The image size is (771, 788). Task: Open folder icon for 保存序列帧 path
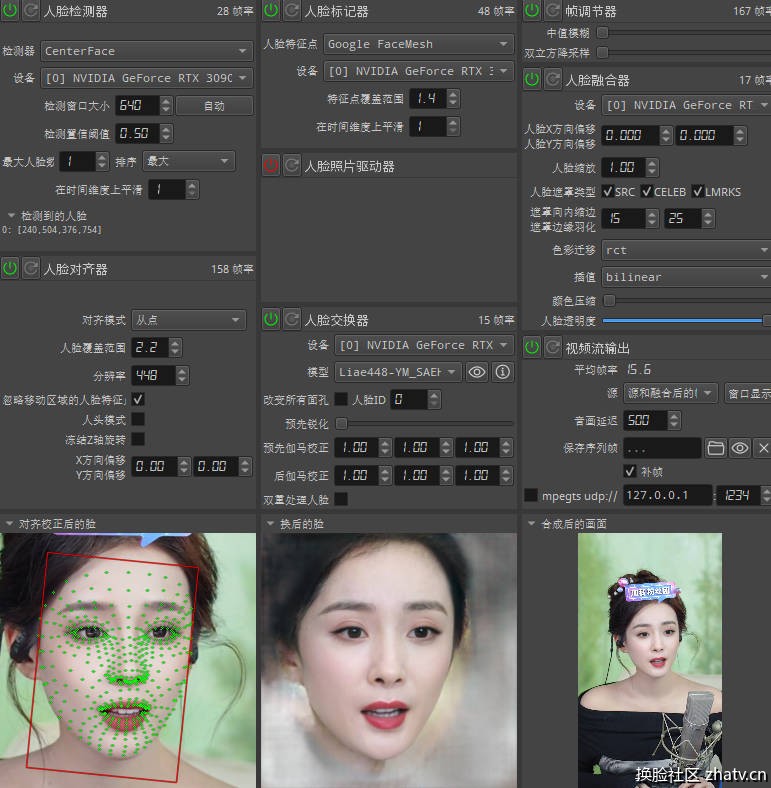click(716, 448)
